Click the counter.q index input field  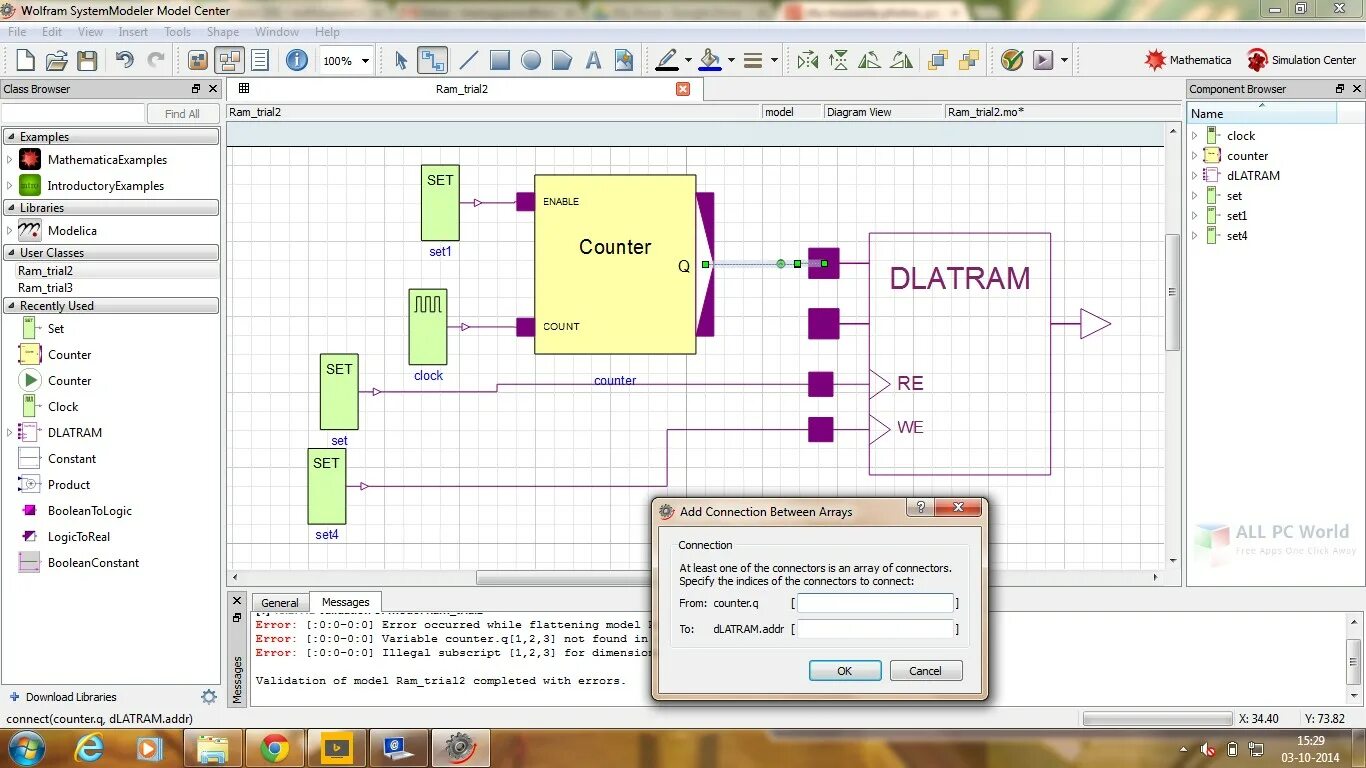[875, 603]
